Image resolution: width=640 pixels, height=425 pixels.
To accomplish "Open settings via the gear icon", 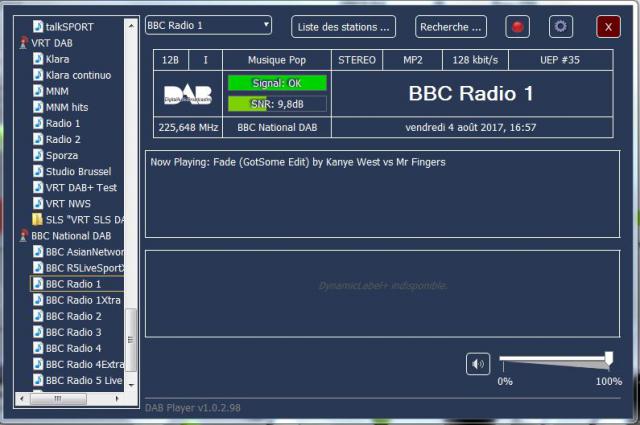I will click(x=560, y=27).
